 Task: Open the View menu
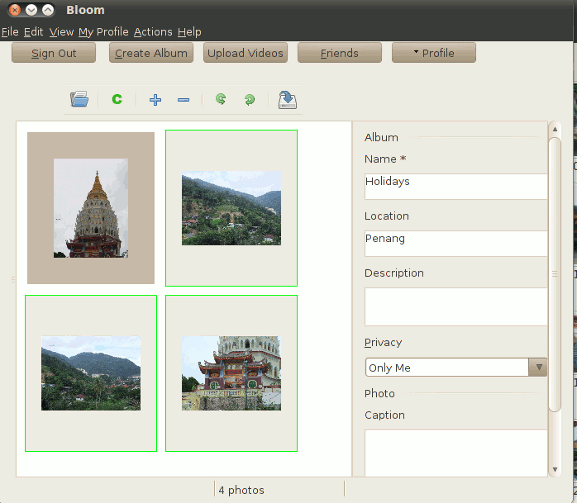(x=61, y=32)
